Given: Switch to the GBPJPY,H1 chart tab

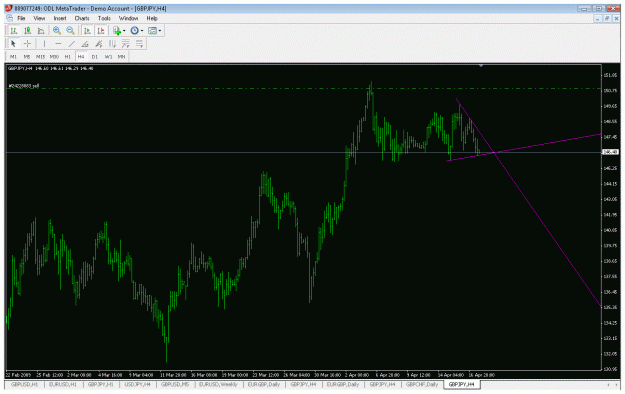Looking at the screenshot, I should [100, 384].
